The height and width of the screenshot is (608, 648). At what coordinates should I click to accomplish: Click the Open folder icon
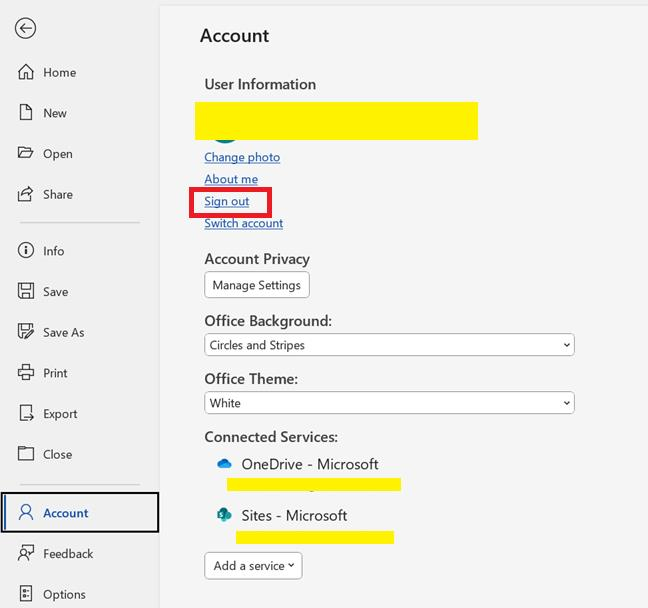[x=25, y=153]
